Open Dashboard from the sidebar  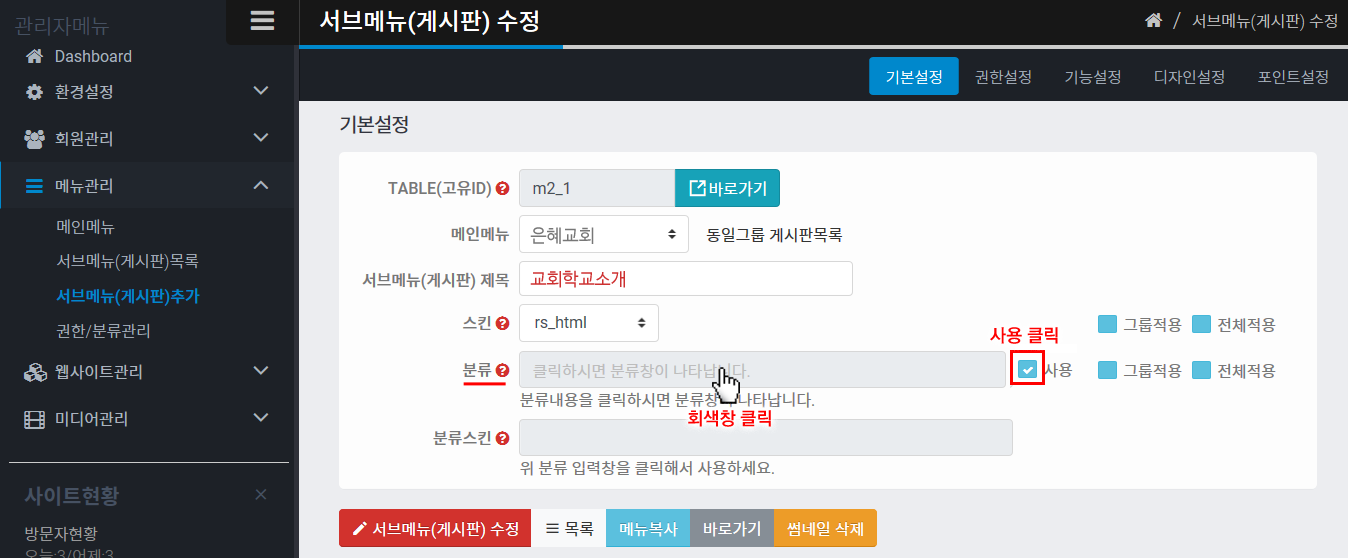click(x=93, y=57)
